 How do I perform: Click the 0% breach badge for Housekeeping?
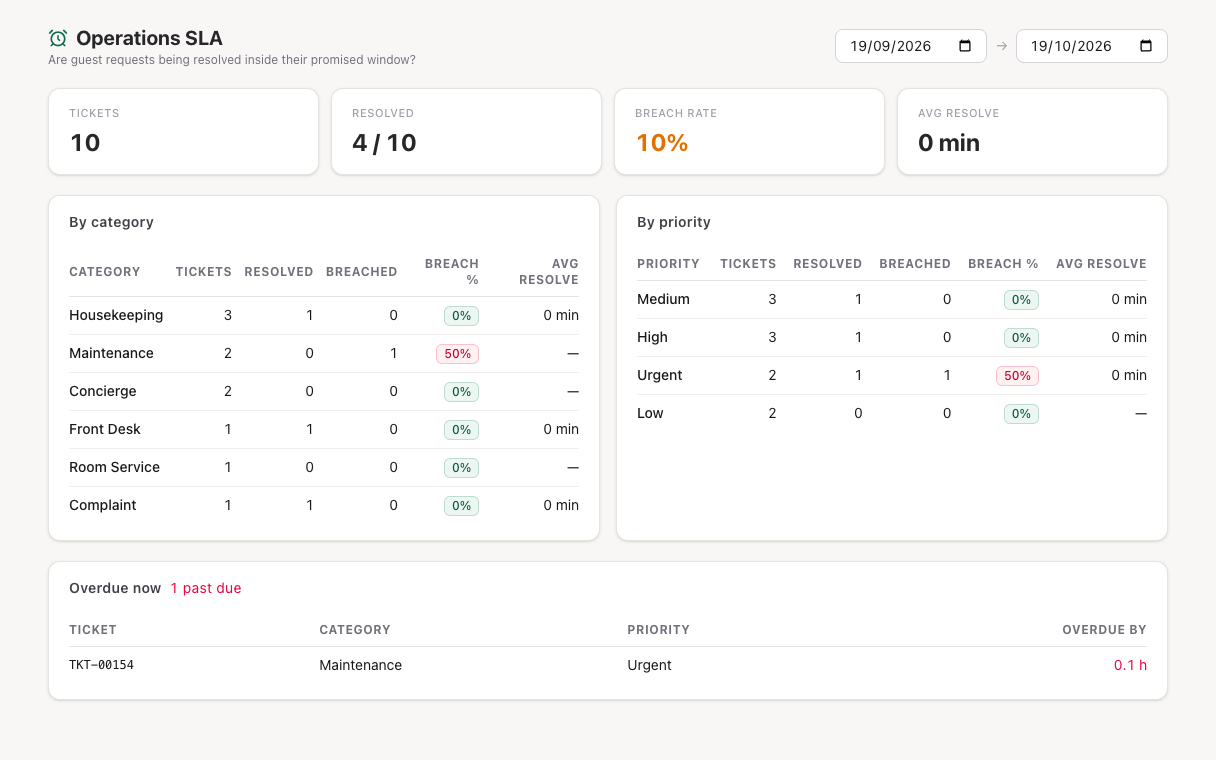[x=461, y=316]
